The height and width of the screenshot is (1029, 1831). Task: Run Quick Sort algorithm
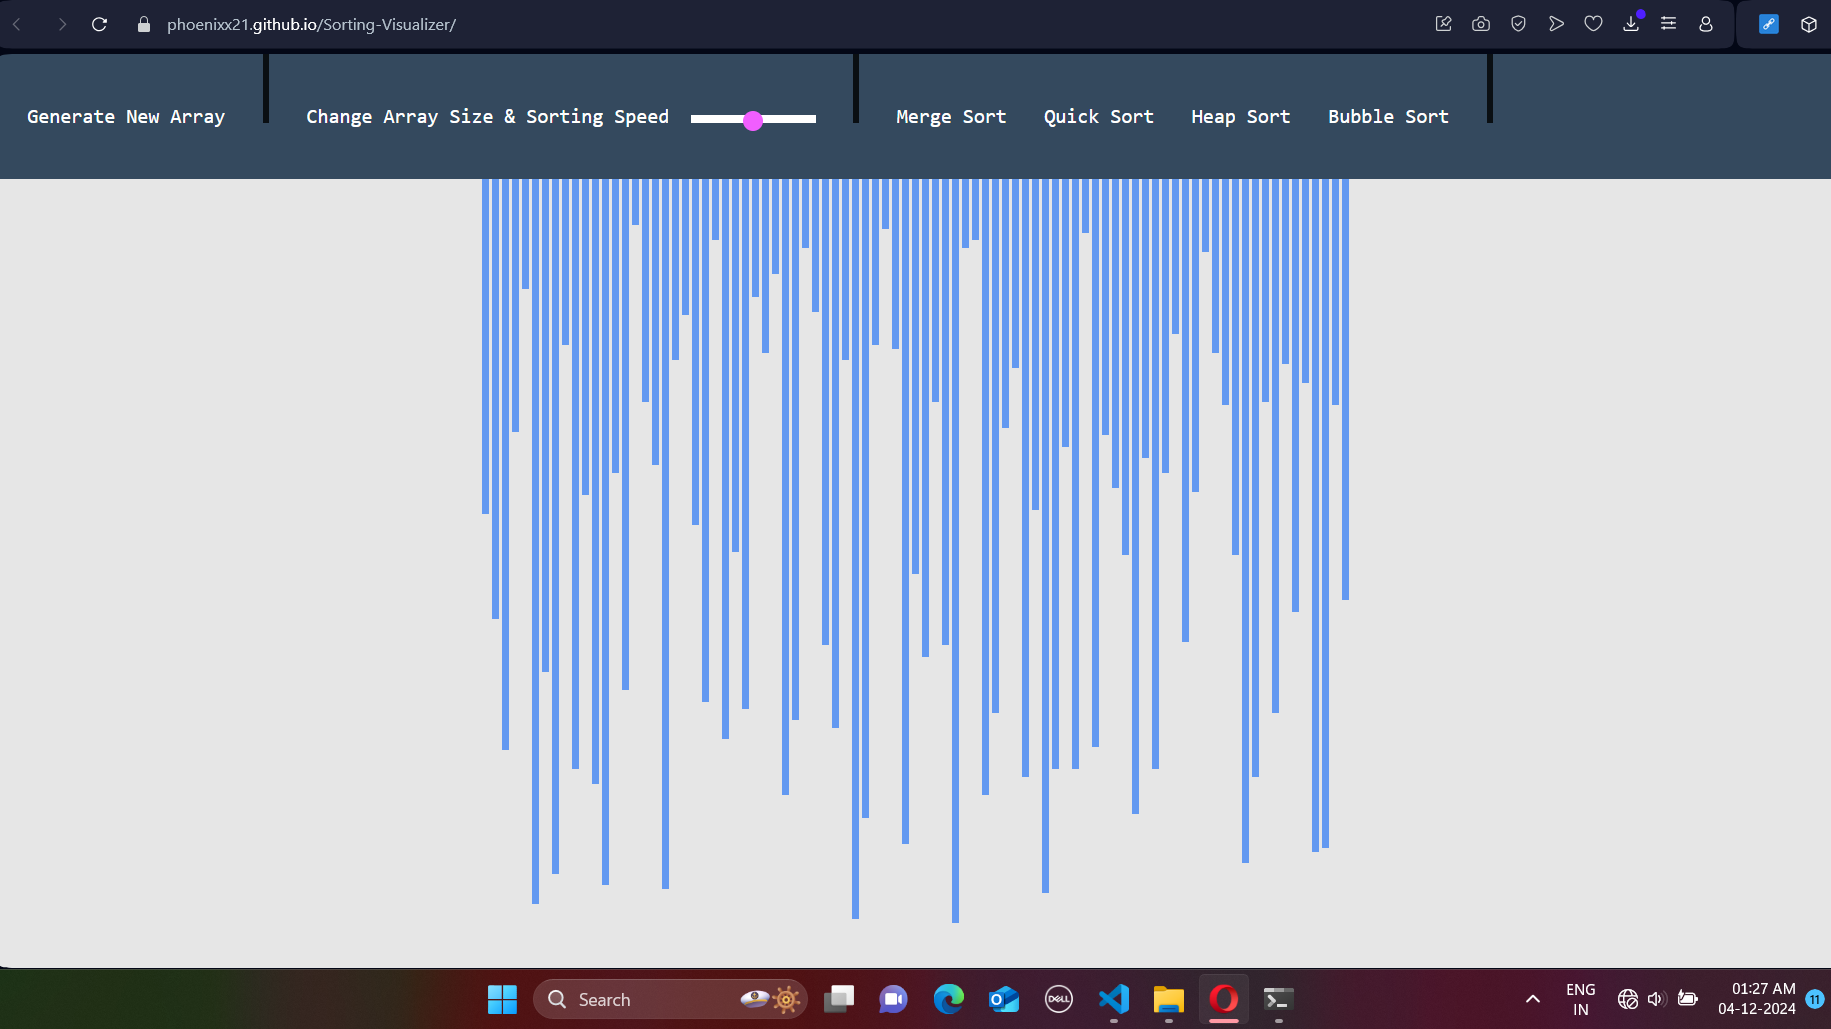tap(1099, 117)
